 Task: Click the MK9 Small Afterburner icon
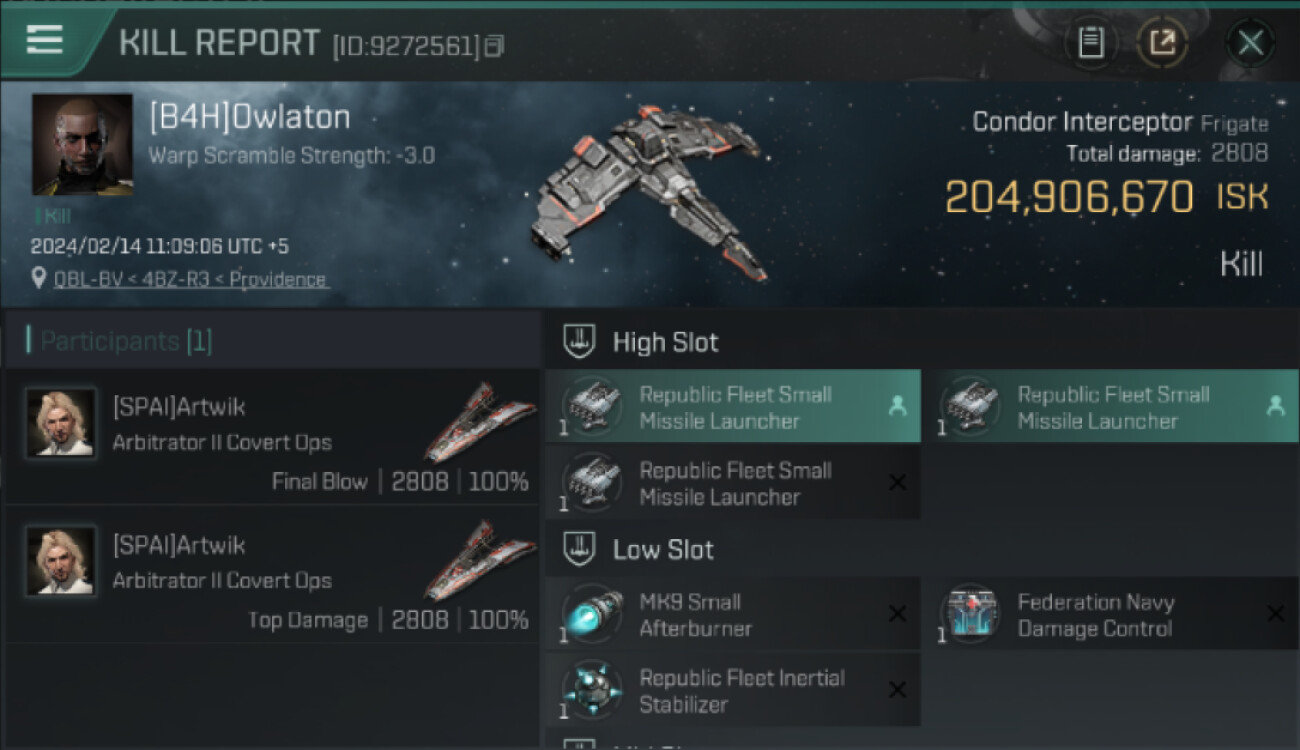592,613
